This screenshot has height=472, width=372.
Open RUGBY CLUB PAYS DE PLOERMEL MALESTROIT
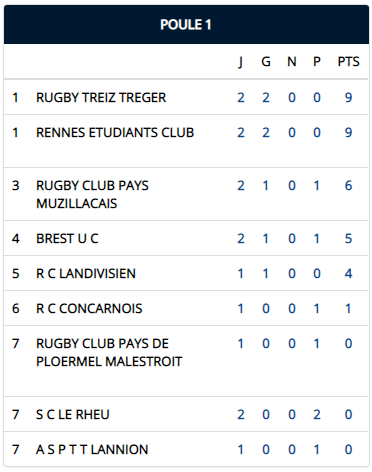point(109,353)
